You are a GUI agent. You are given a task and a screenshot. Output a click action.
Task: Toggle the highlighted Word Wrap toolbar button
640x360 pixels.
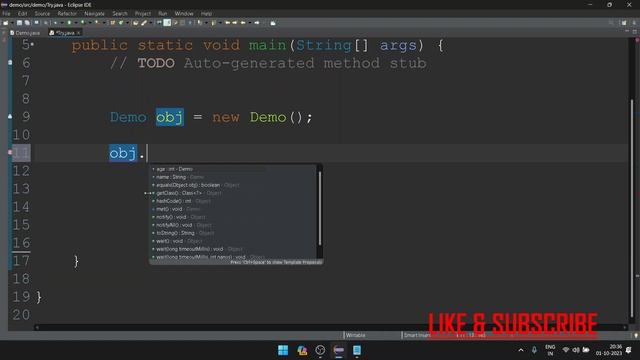(167, 23)
